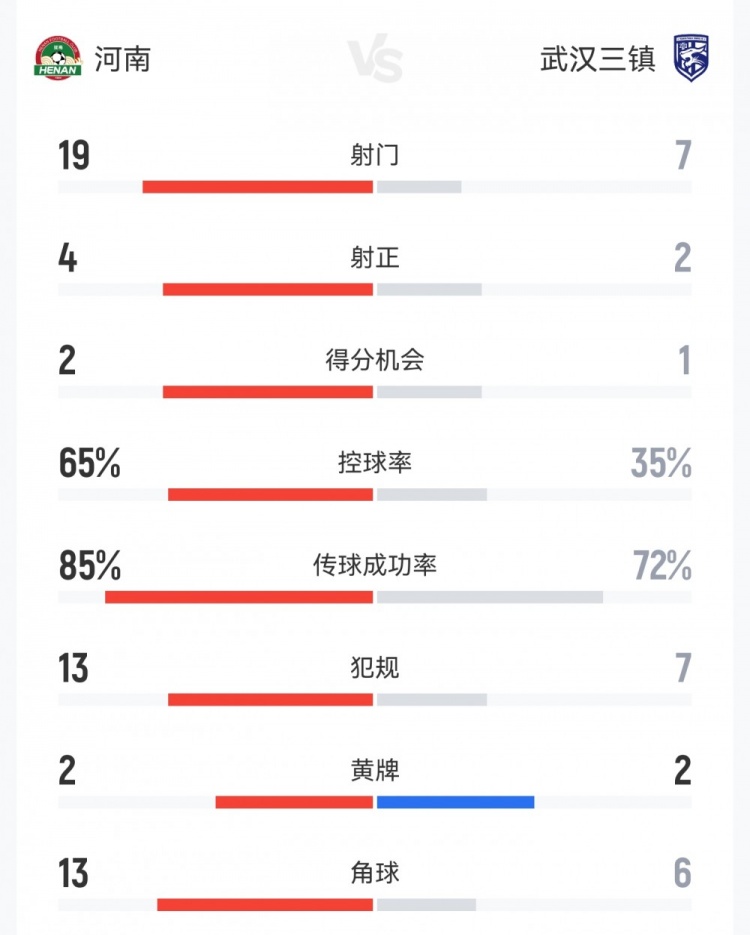Select the 传球成功率 stat label
This screenshot has width=750, height=935.
[375, 566]
